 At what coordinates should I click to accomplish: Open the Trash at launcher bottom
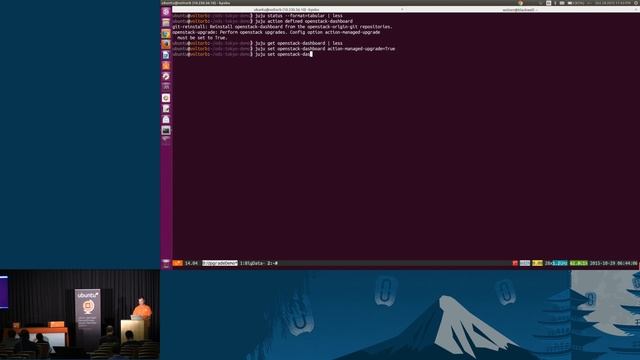point(166,264)
